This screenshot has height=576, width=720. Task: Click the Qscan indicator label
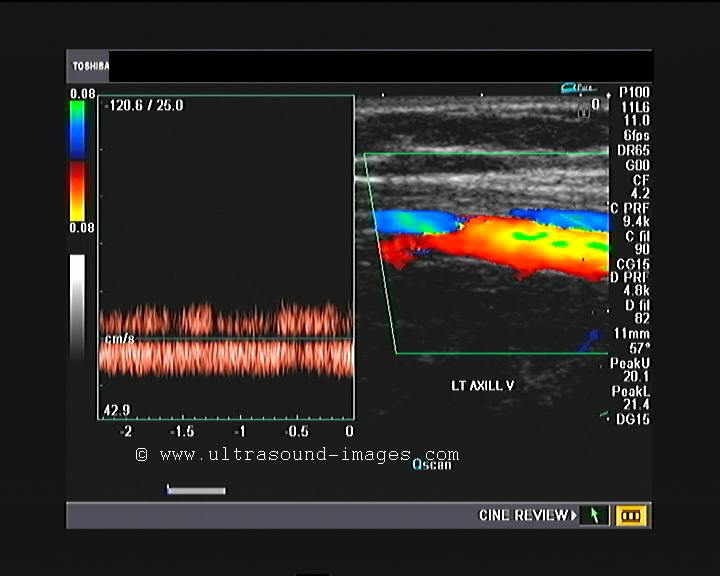pyautogui.click(x=433, y=464)
